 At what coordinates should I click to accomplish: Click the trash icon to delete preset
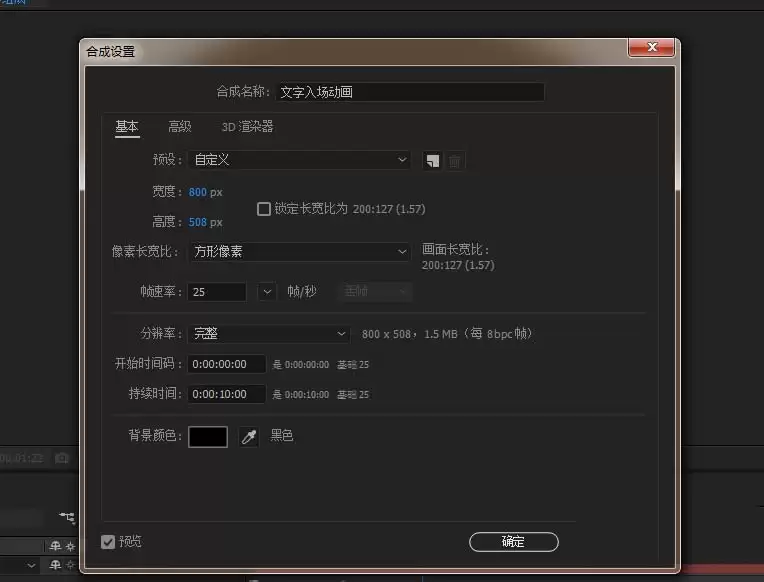point(454,160)
